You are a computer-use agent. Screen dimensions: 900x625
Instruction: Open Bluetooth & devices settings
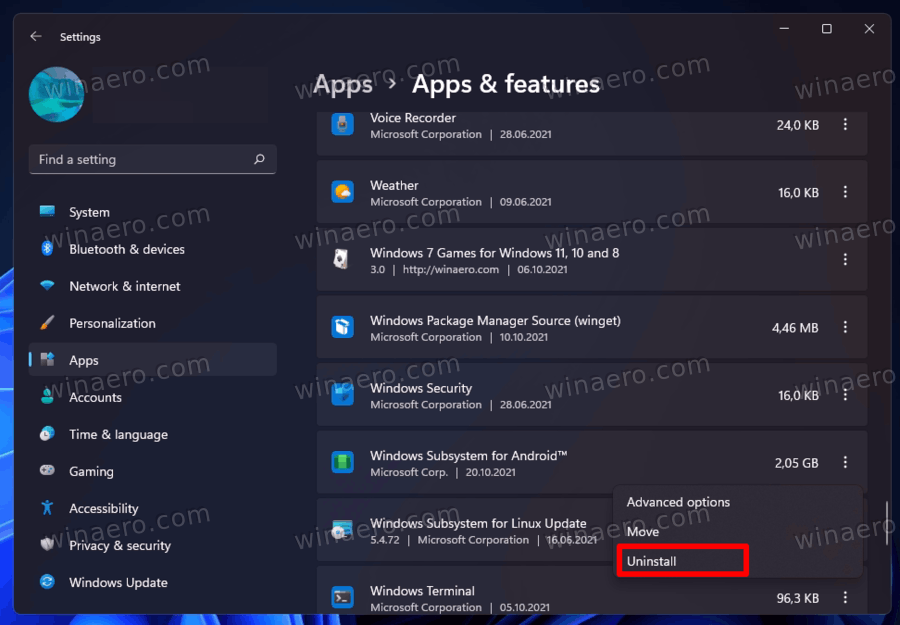pos(153,249)
